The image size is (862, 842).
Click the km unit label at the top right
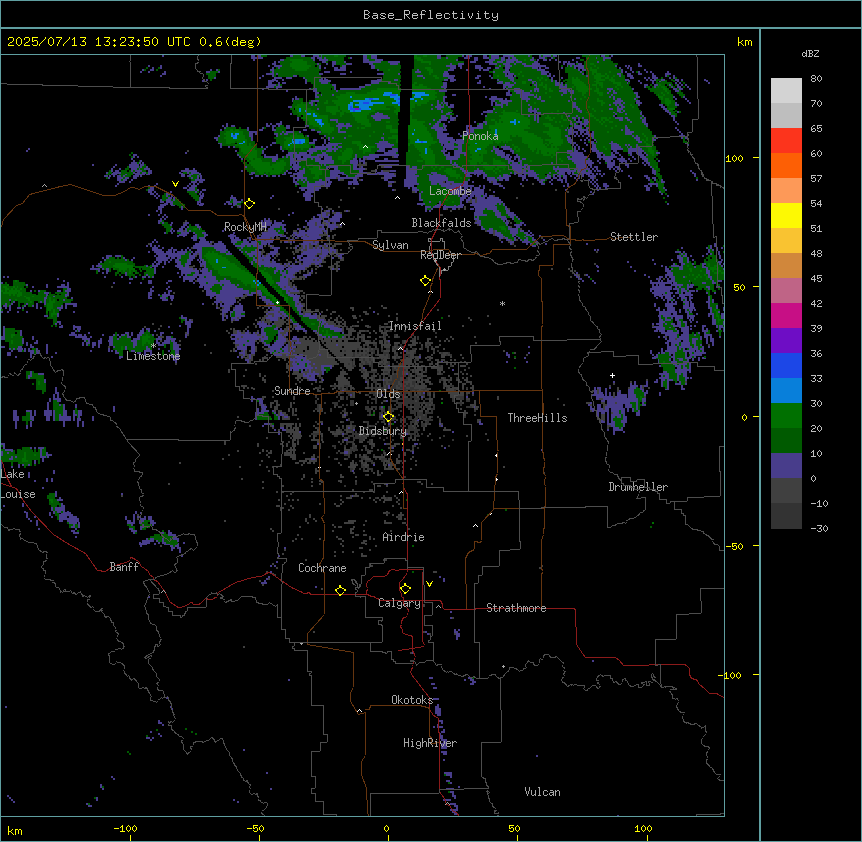pyautogui.click(x=745, y=42)
